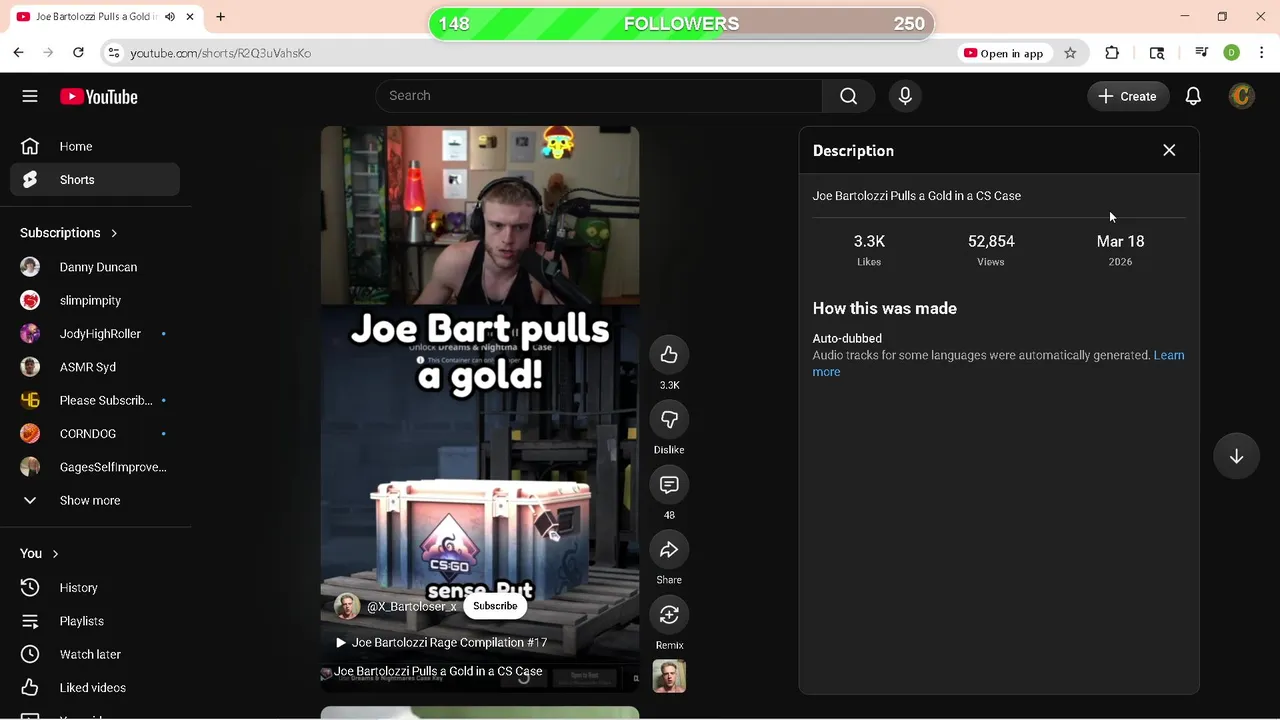Remix this short
The image size is (1280, 720).
click(x=669, y=615)
